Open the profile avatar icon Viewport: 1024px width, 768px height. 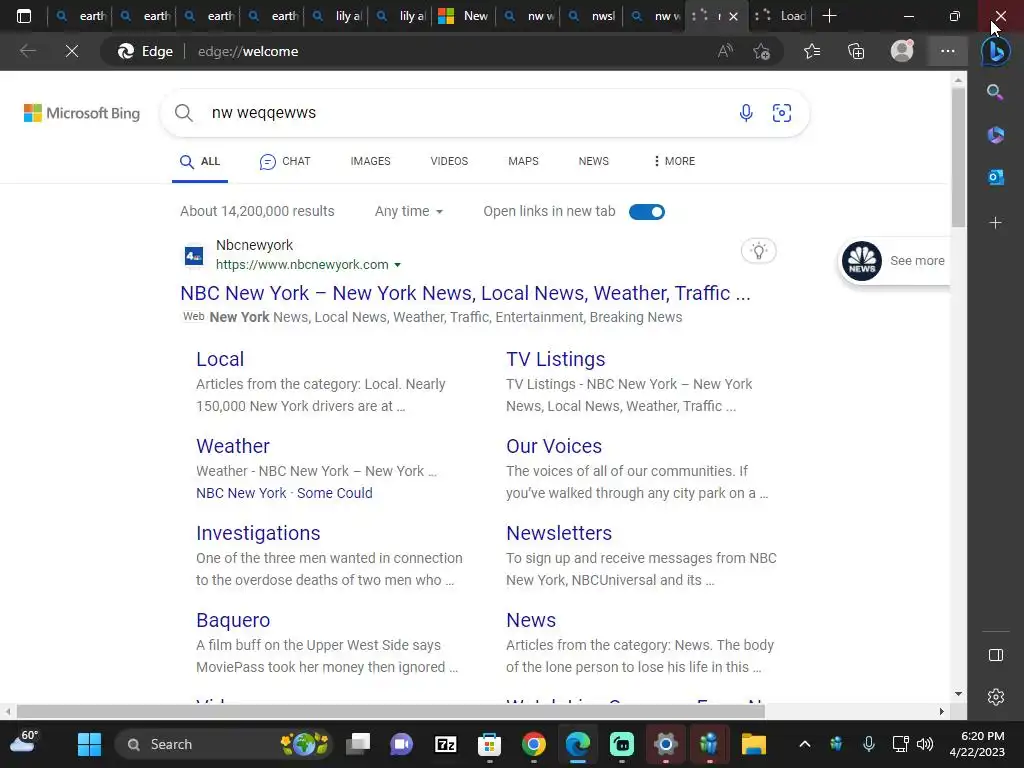[x=902, y=51]
